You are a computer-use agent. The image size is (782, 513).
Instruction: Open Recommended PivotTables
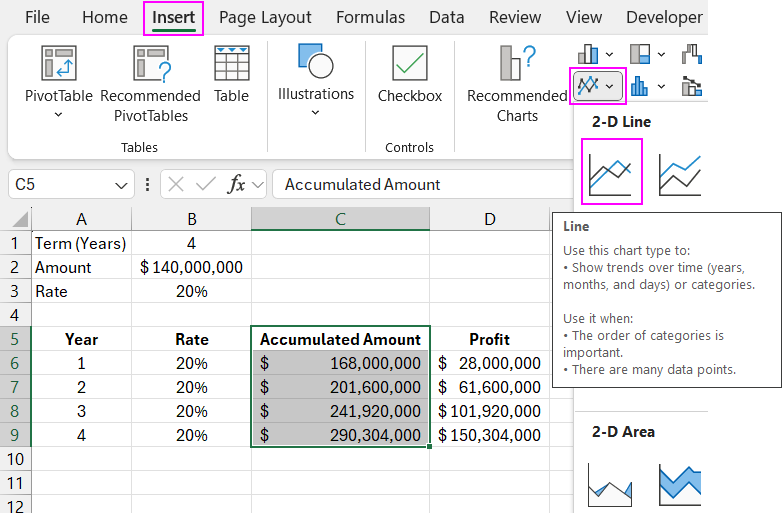150,64
